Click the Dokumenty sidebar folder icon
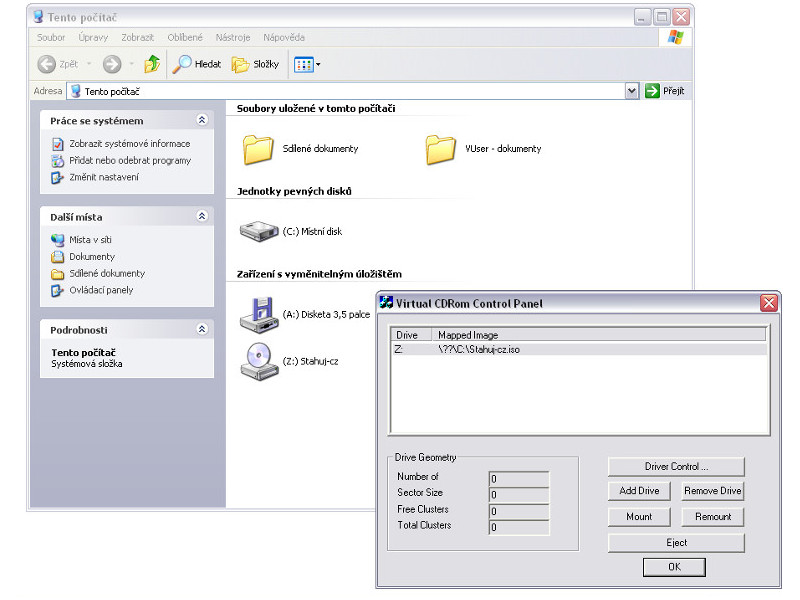The height and width of the screenshot is (600, 800). tap(58, 257)
